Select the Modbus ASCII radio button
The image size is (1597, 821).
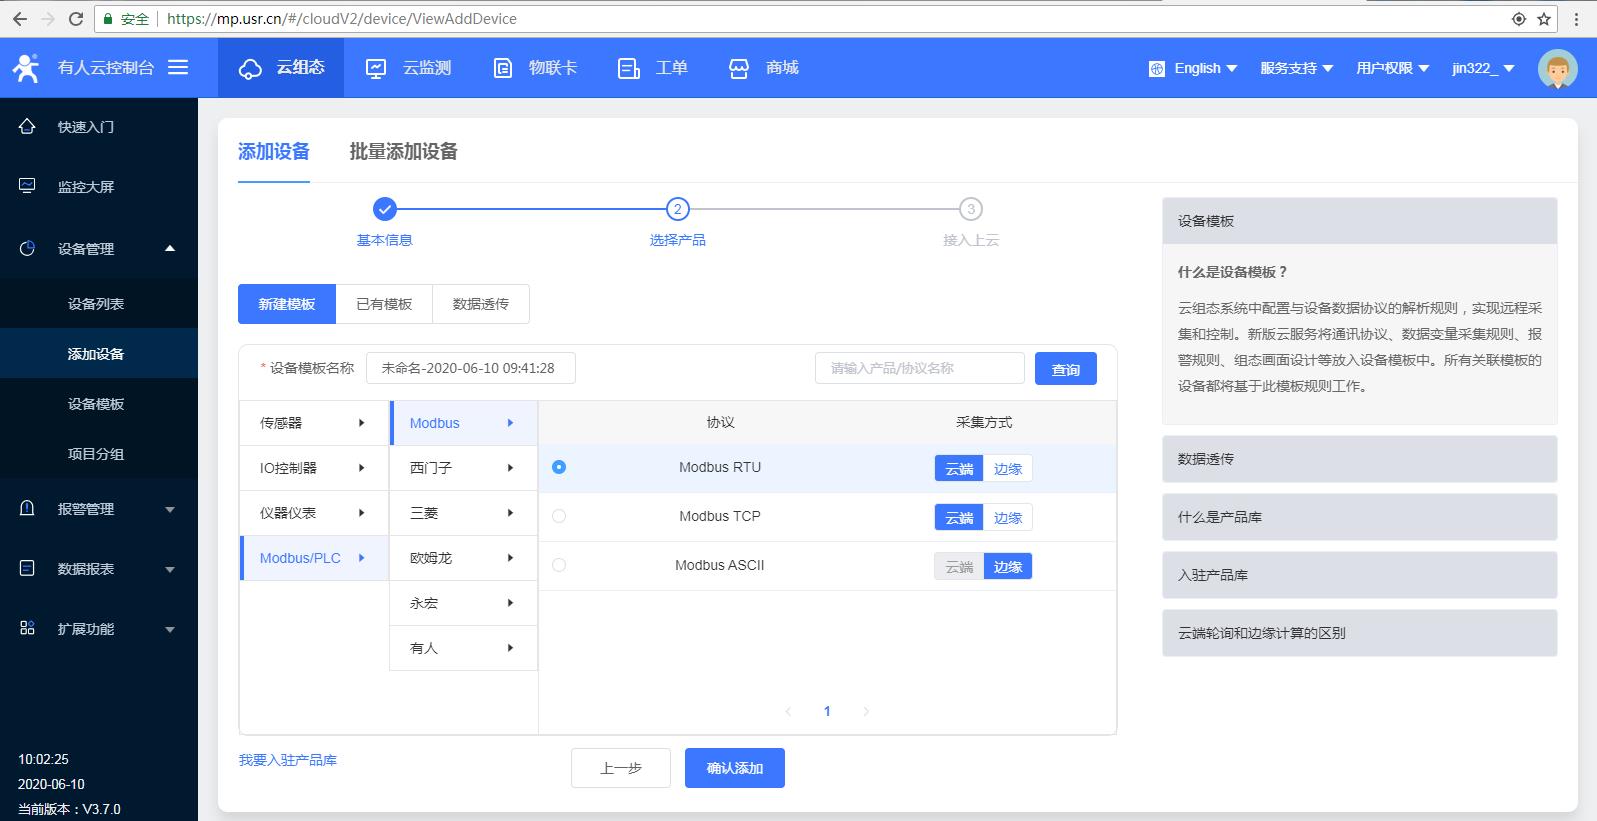coord(559,565)
